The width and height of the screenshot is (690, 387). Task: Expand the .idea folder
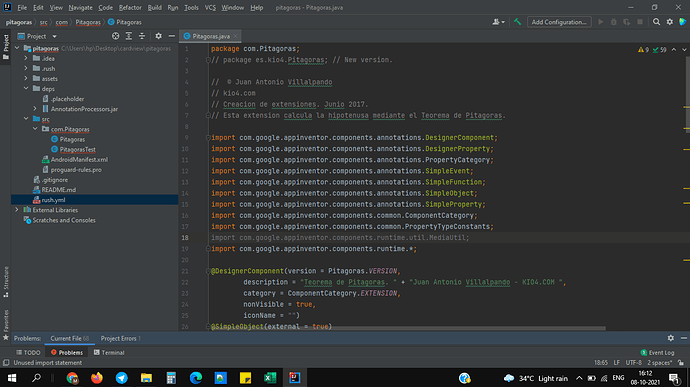pyautogui.click(x=26, y=58)
